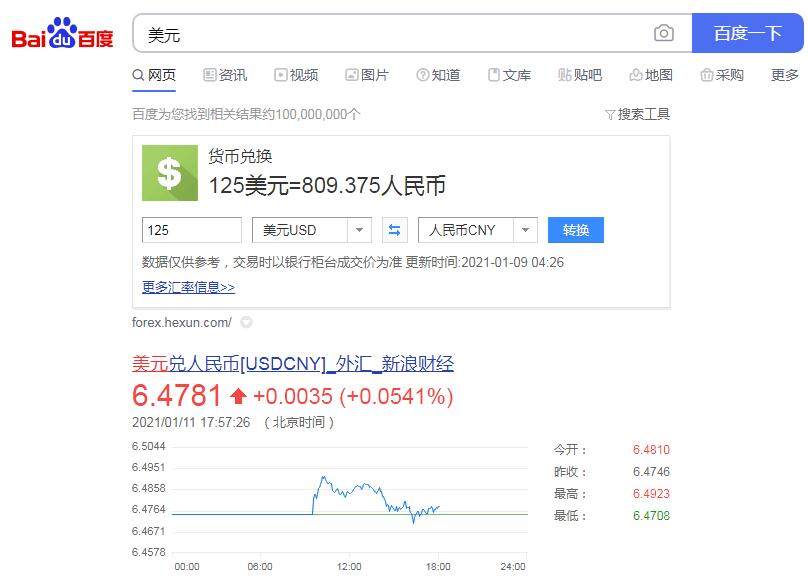
Task: Click the 最低 value 6.4708
Action: click(651, 516)
